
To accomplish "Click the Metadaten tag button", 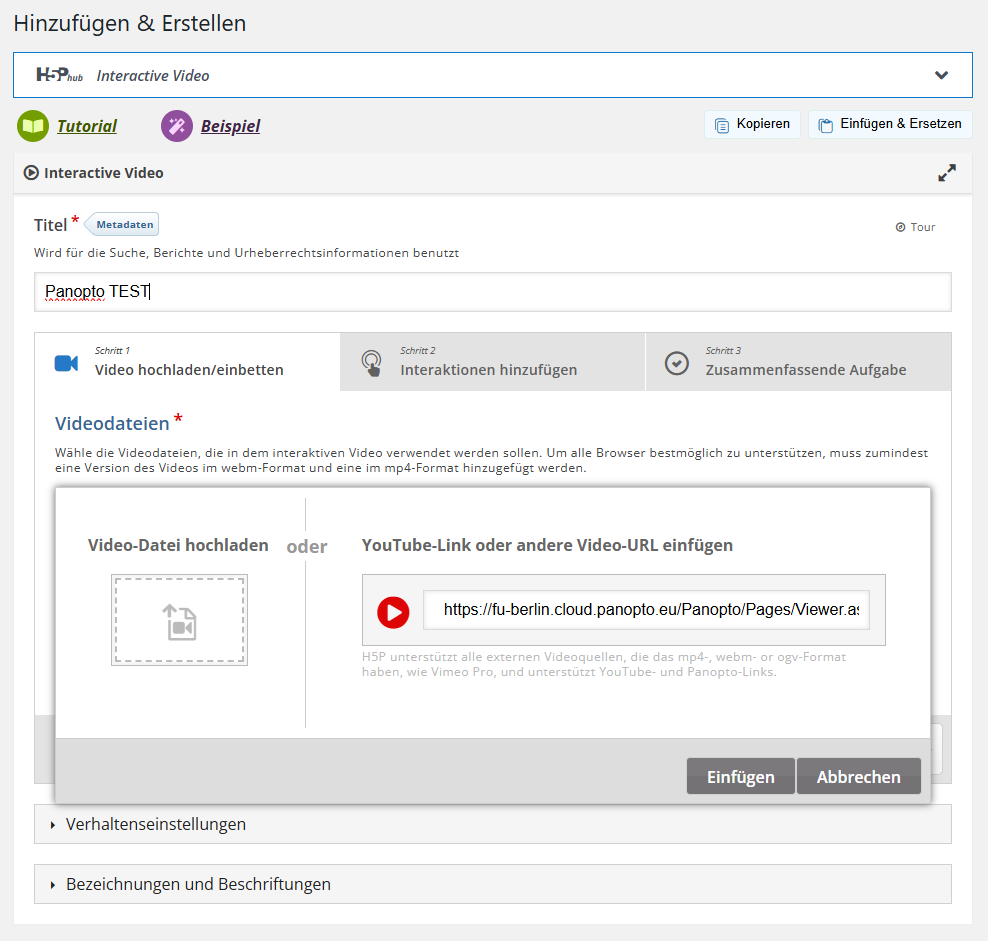I will 124,224.
